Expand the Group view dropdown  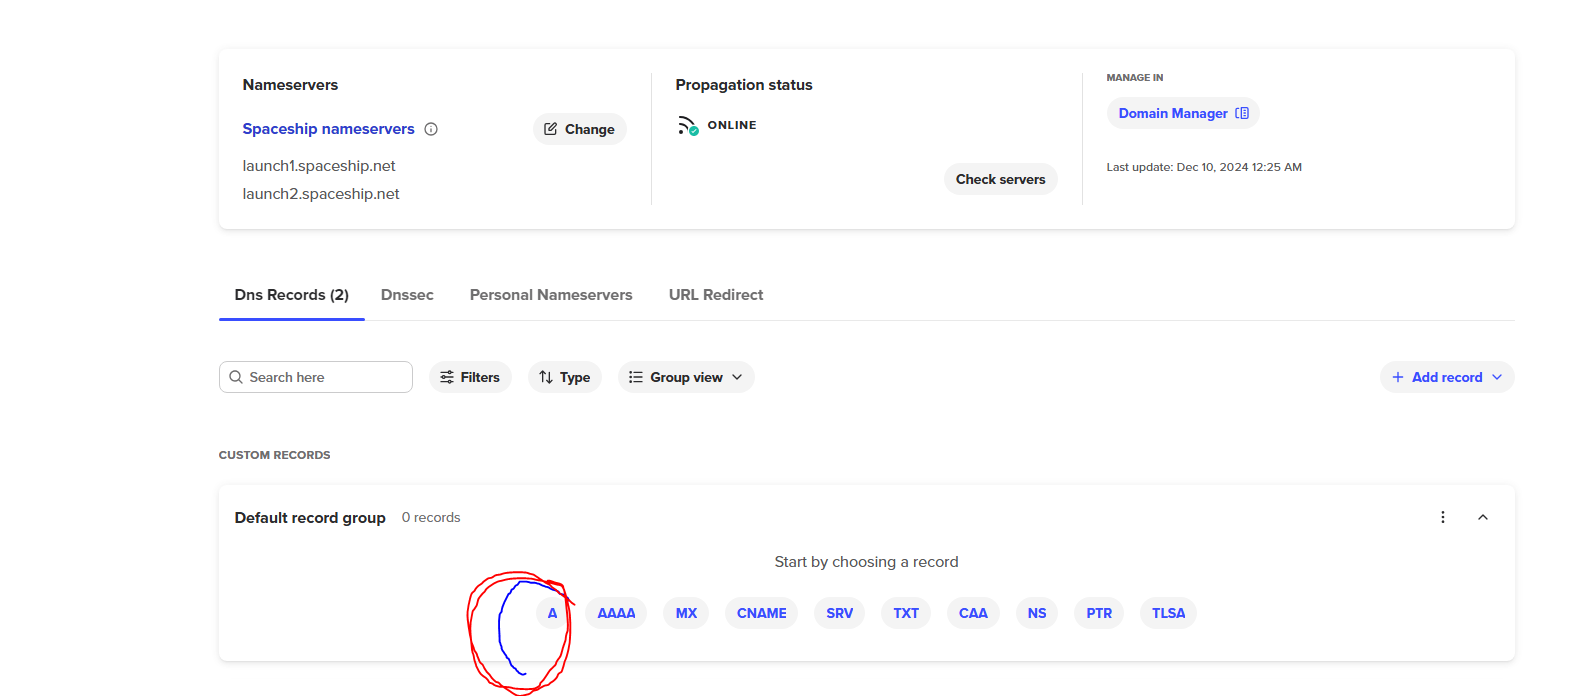pyautogui.click(x=686, y=377)
